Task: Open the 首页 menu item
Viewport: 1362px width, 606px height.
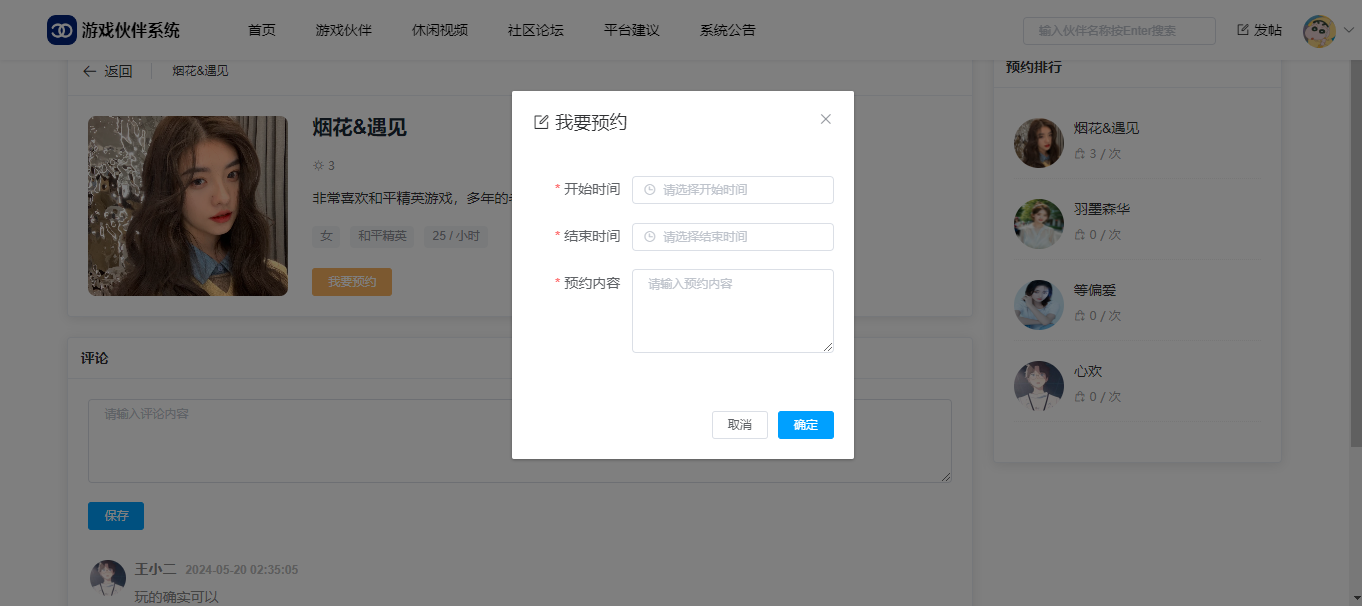Action: pyautogui.click(x=262, y=30)
